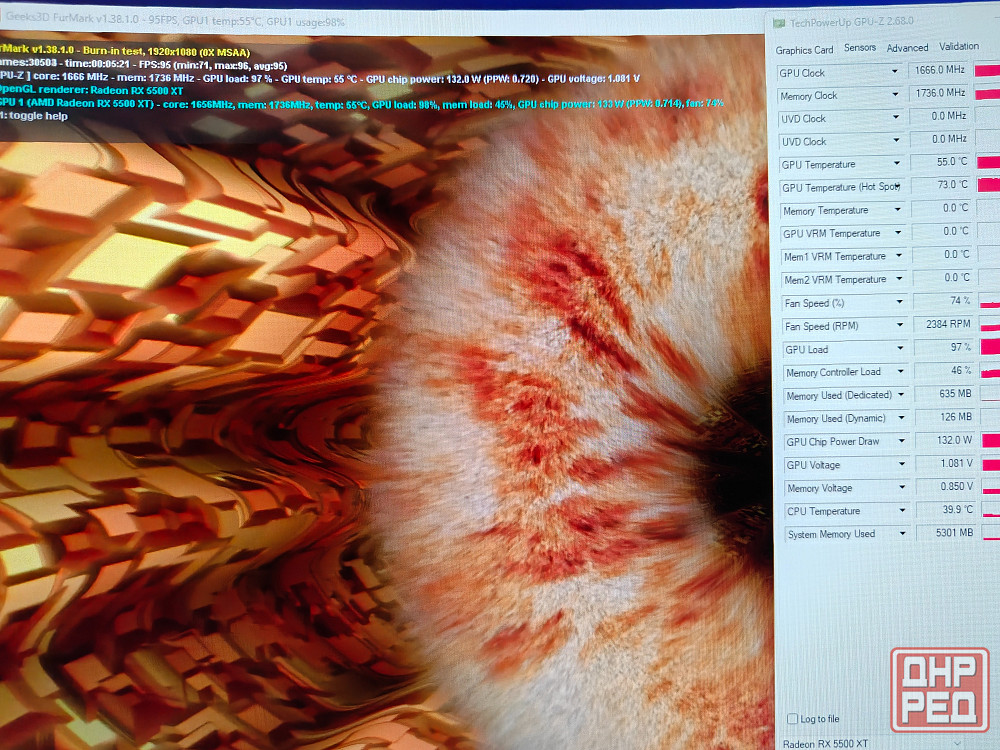The width and height of the screenshot is (1000, 750).
Task: Expand the Memory Used (Dedicated) dropdown
Action: tap(901, 395)
